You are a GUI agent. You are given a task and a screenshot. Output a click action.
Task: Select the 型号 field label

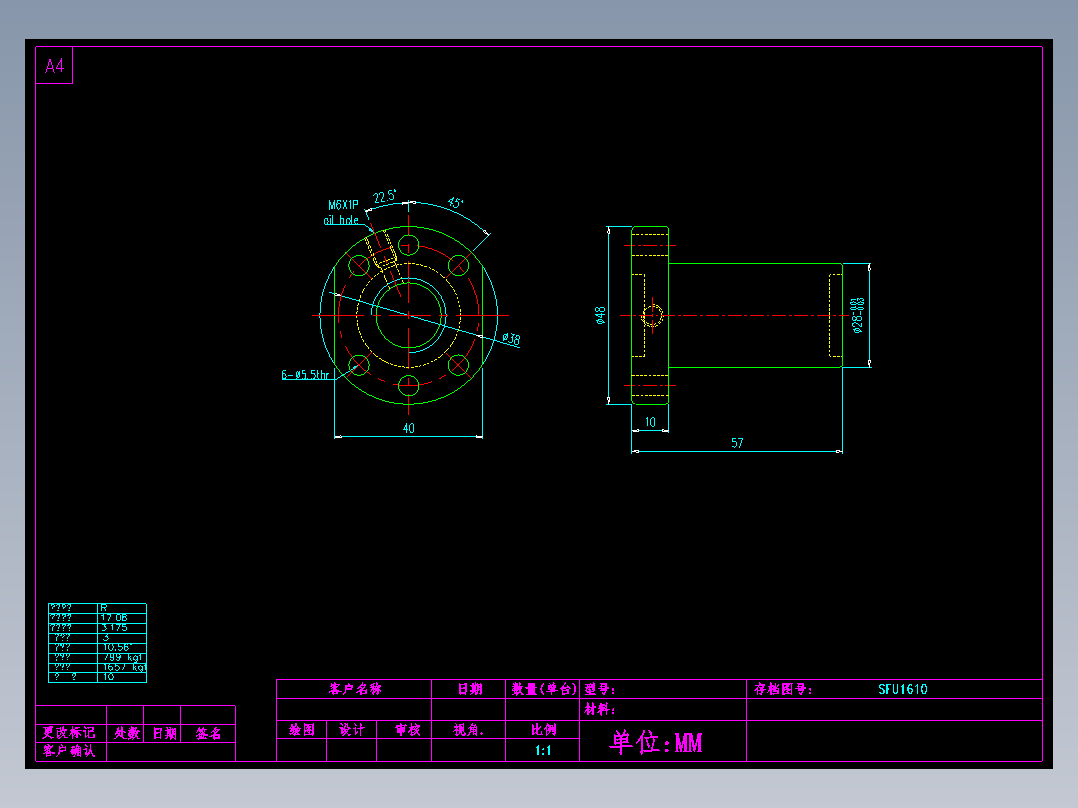pos(600,689)
